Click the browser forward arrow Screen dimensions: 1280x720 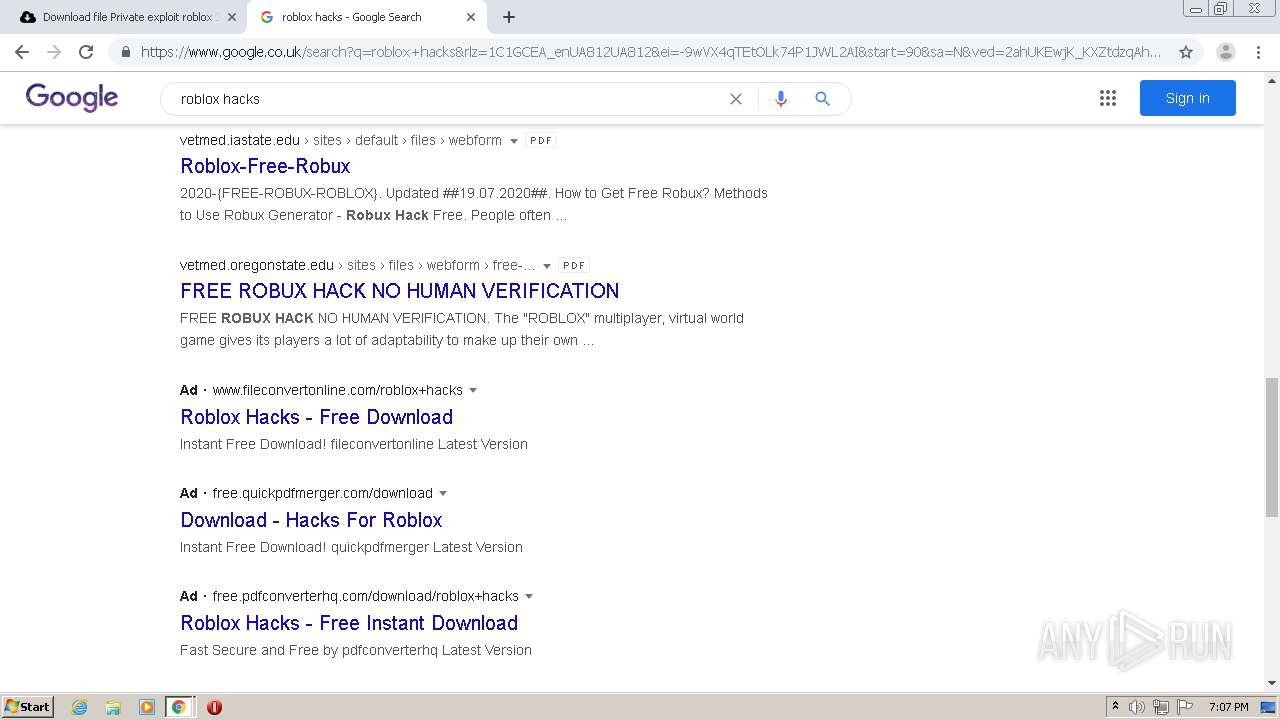click(x=54, y=52)
